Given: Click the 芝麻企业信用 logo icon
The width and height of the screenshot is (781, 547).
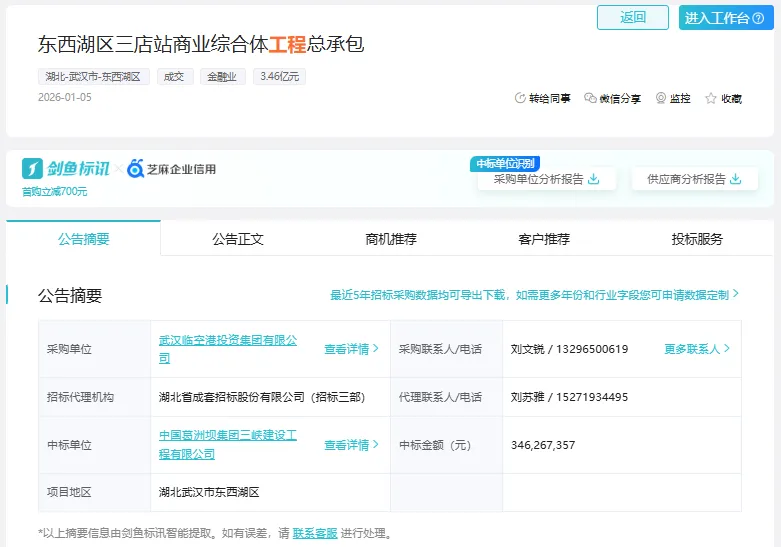Looking at the screenshot, I should click(x=136, y=169).
